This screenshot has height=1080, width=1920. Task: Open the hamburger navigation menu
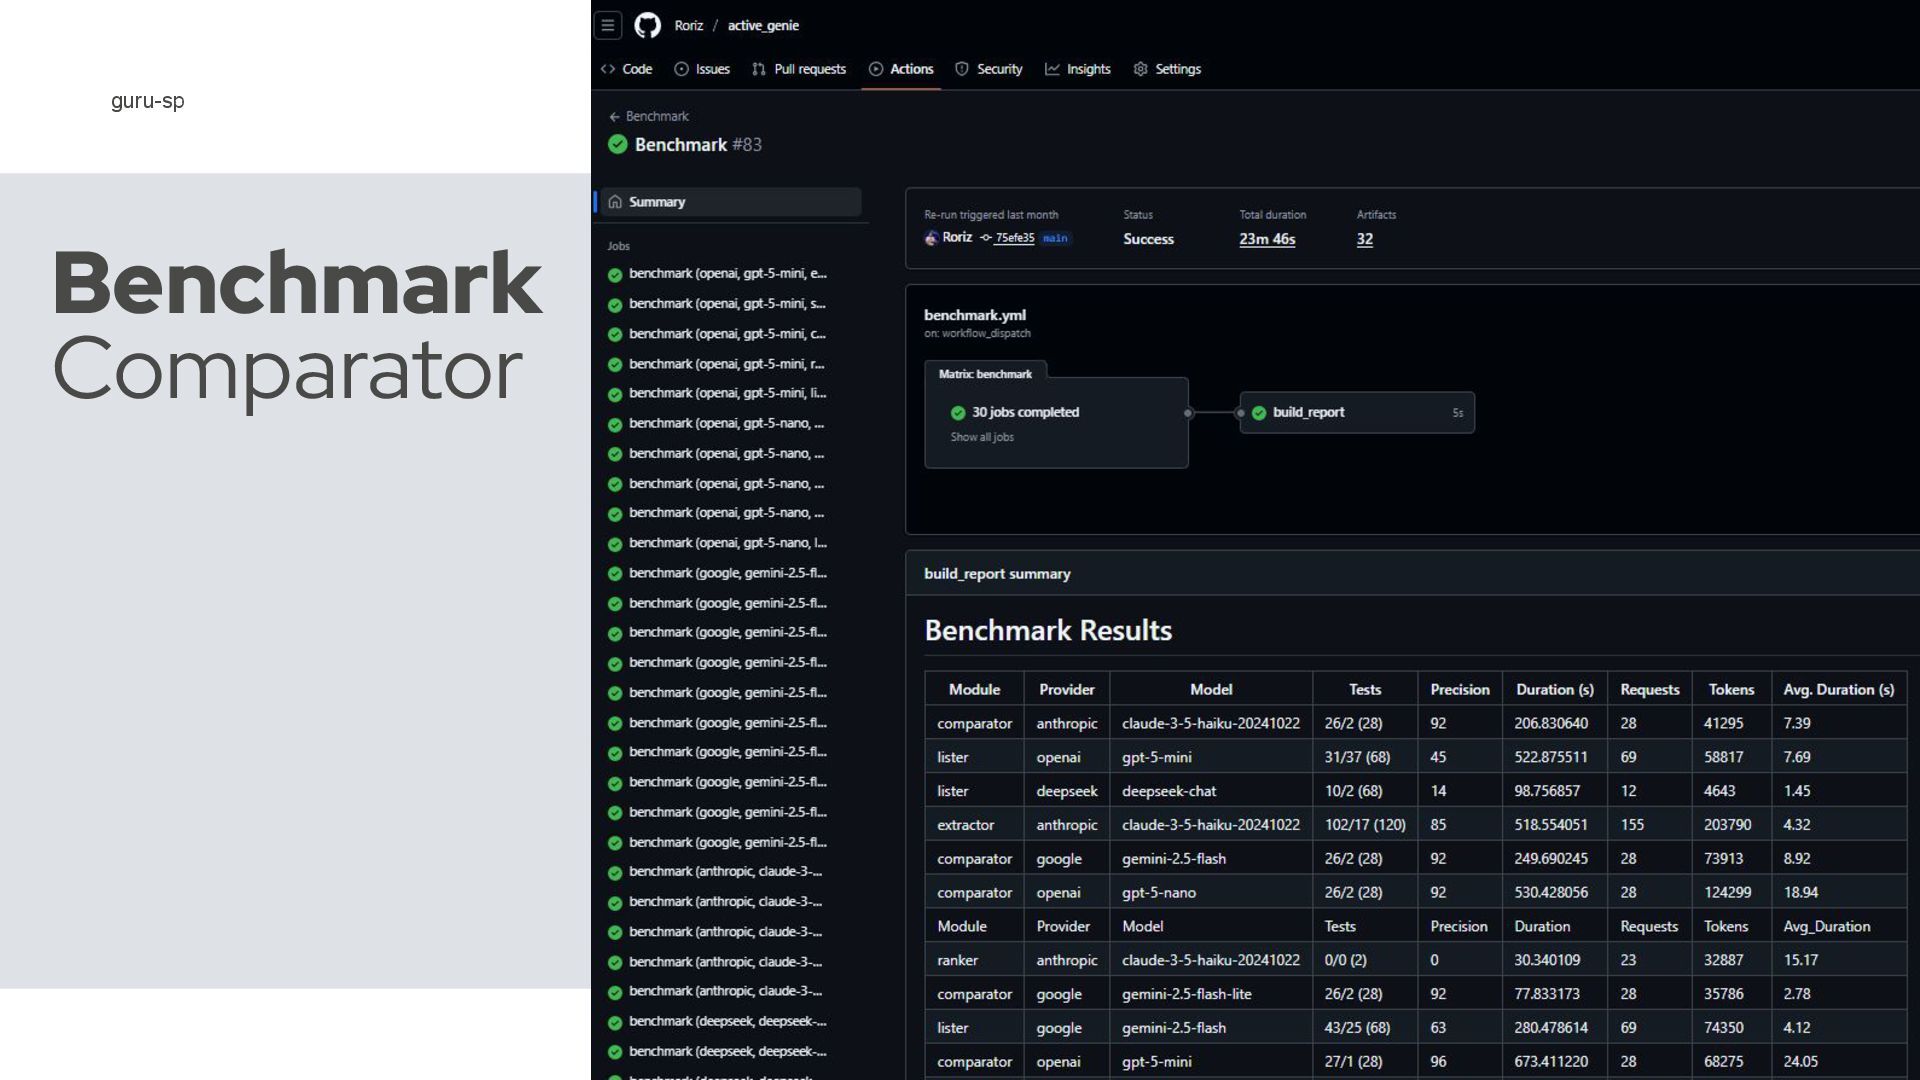coord(607,25)
